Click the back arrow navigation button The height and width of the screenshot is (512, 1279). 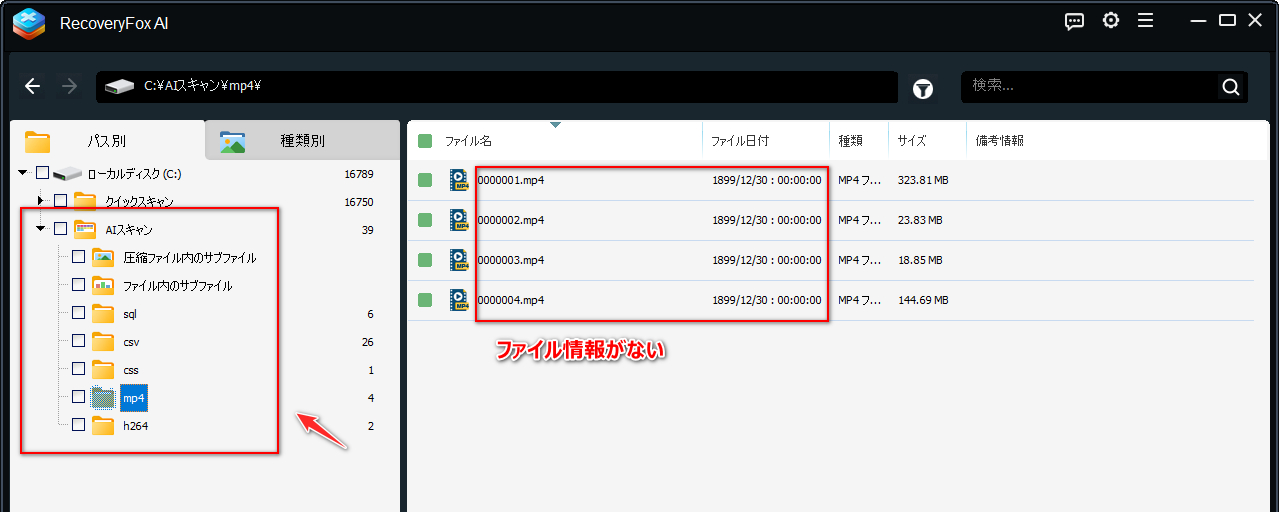click(32, 87)
